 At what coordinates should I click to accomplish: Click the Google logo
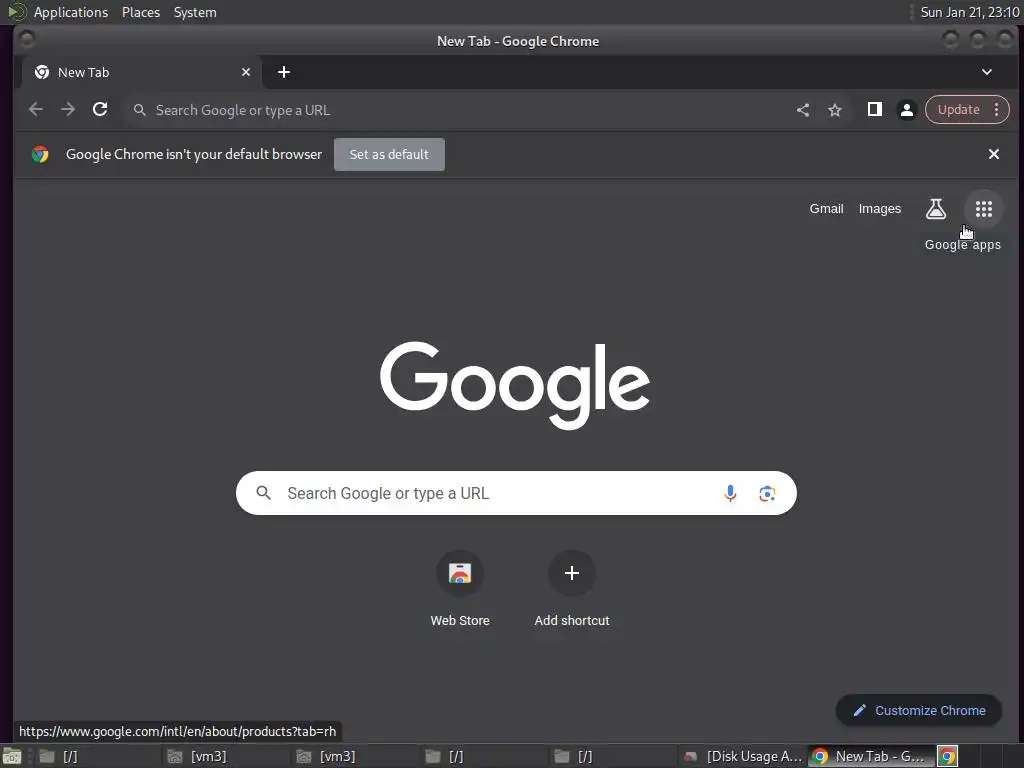[x=515, y=385]
